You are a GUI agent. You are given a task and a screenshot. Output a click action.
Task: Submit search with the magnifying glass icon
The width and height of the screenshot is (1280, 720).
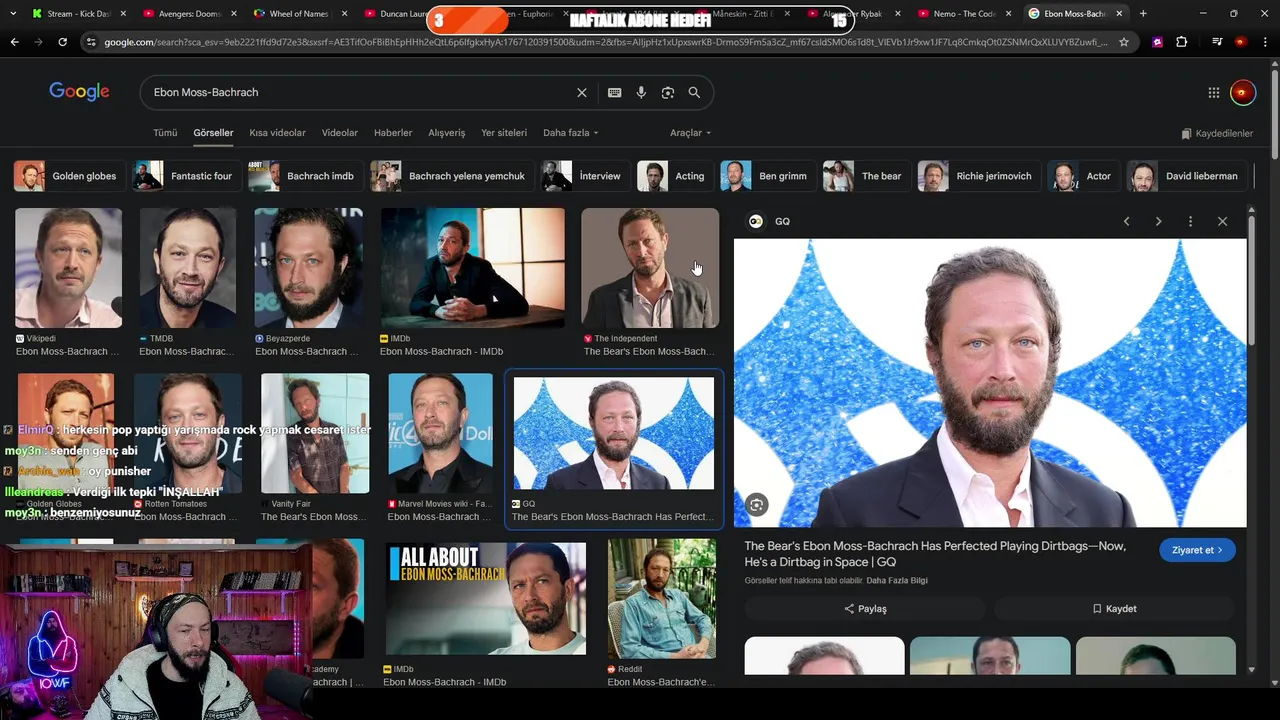(694, 92)
